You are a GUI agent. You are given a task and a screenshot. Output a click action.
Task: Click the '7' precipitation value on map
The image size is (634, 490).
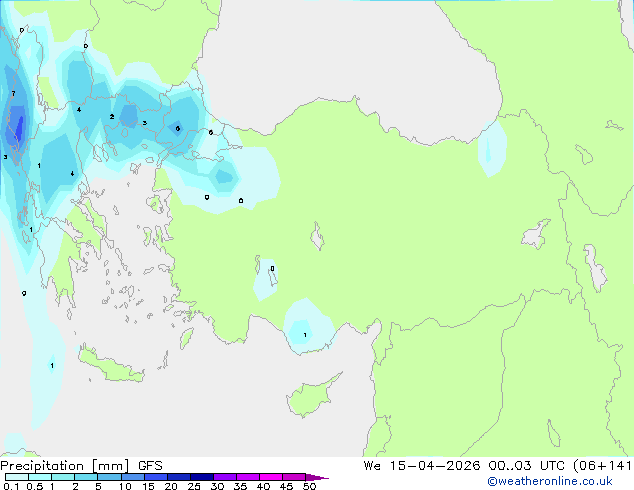(13, 94)
